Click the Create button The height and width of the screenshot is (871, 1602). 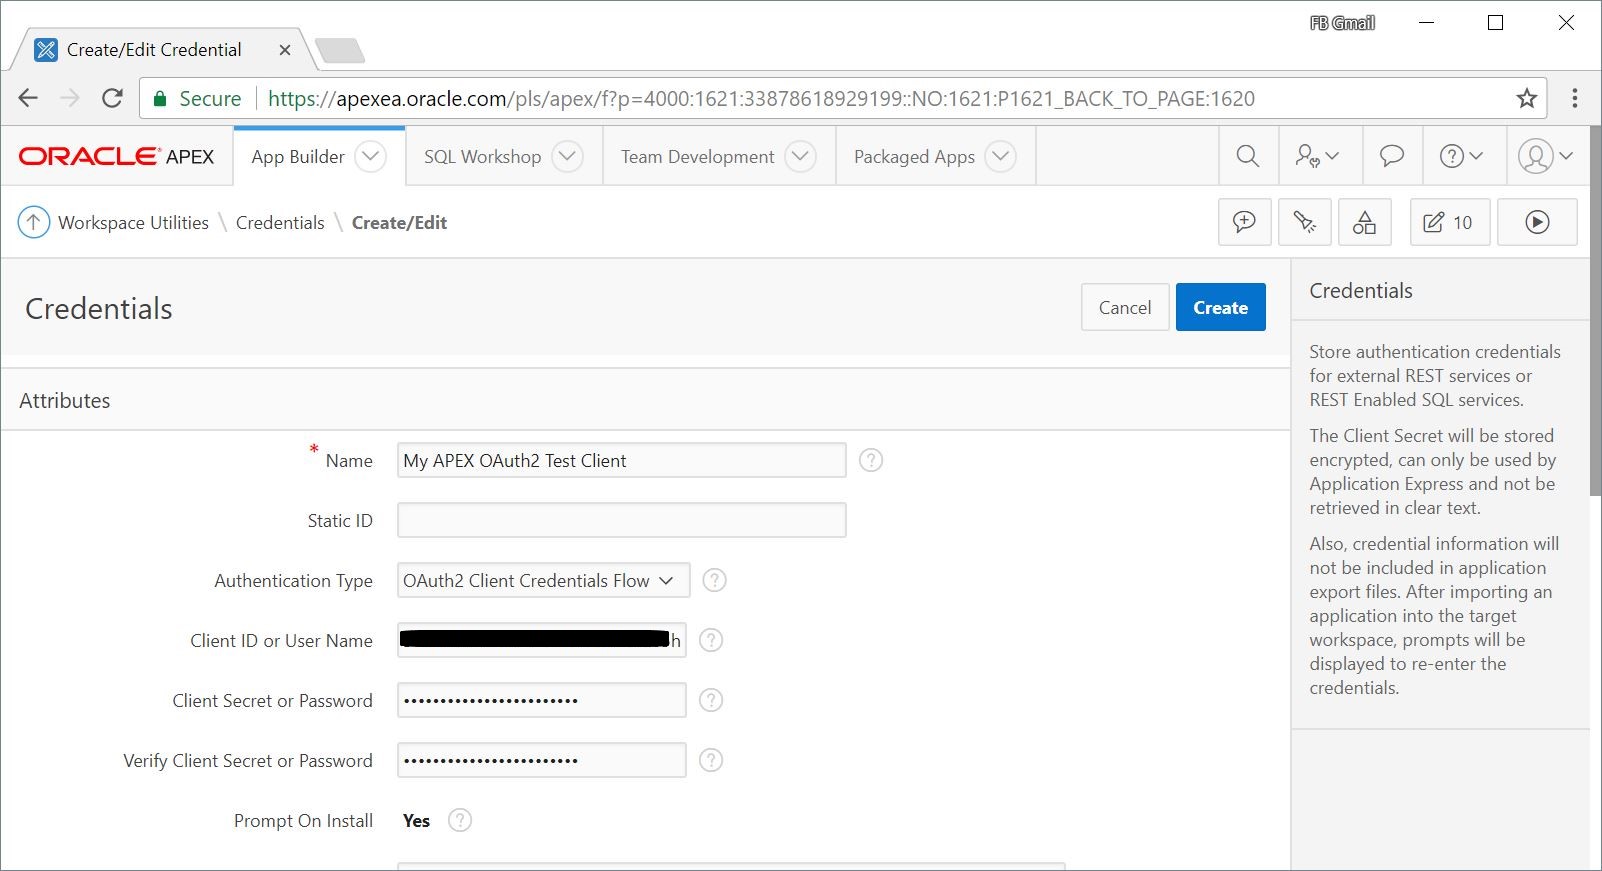[1220, 307]
